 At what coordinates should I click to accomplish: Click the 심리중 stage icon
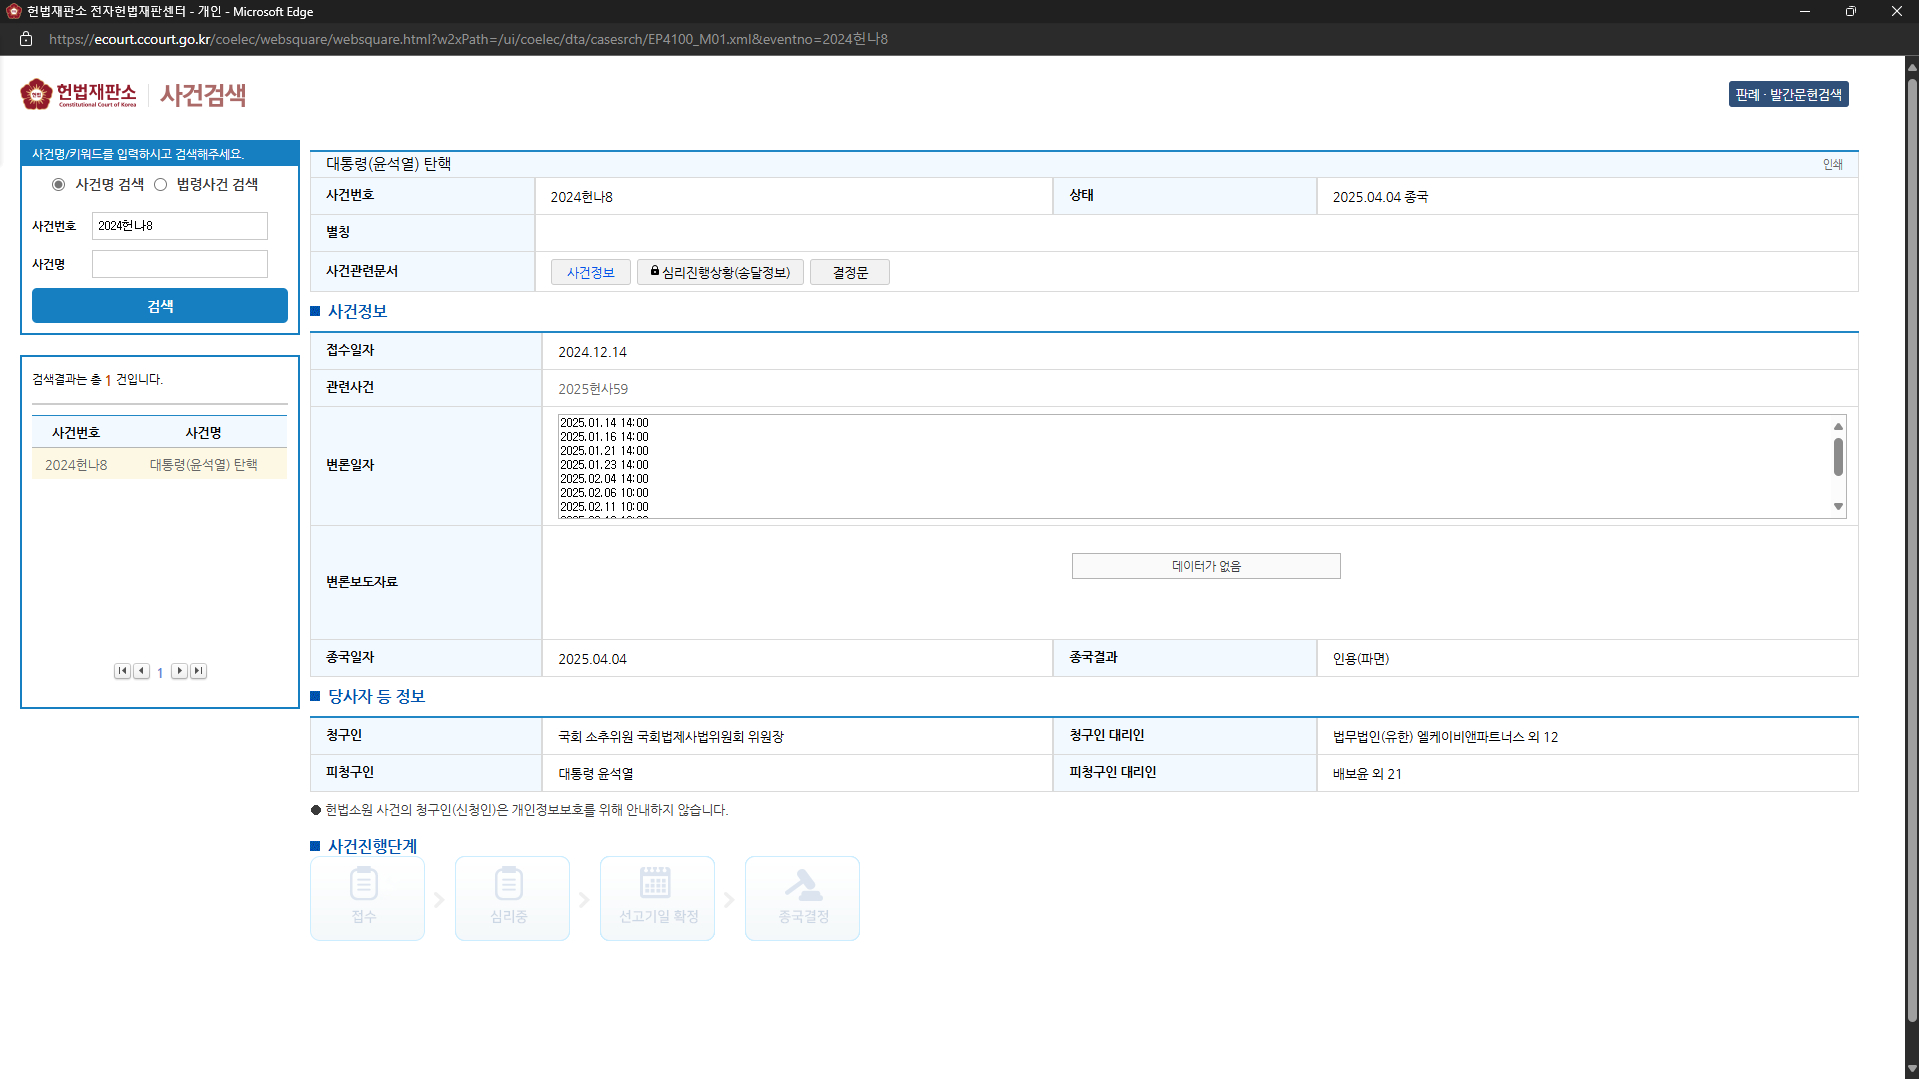510,885
